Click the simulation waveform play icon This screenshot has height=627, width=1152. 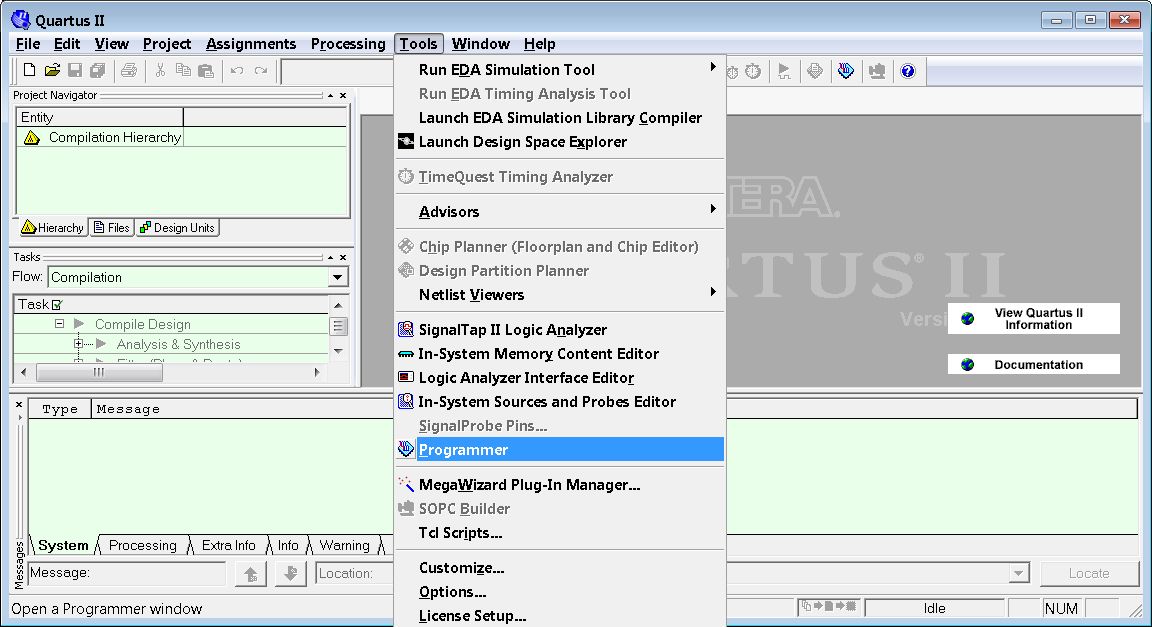coord(784,71)
